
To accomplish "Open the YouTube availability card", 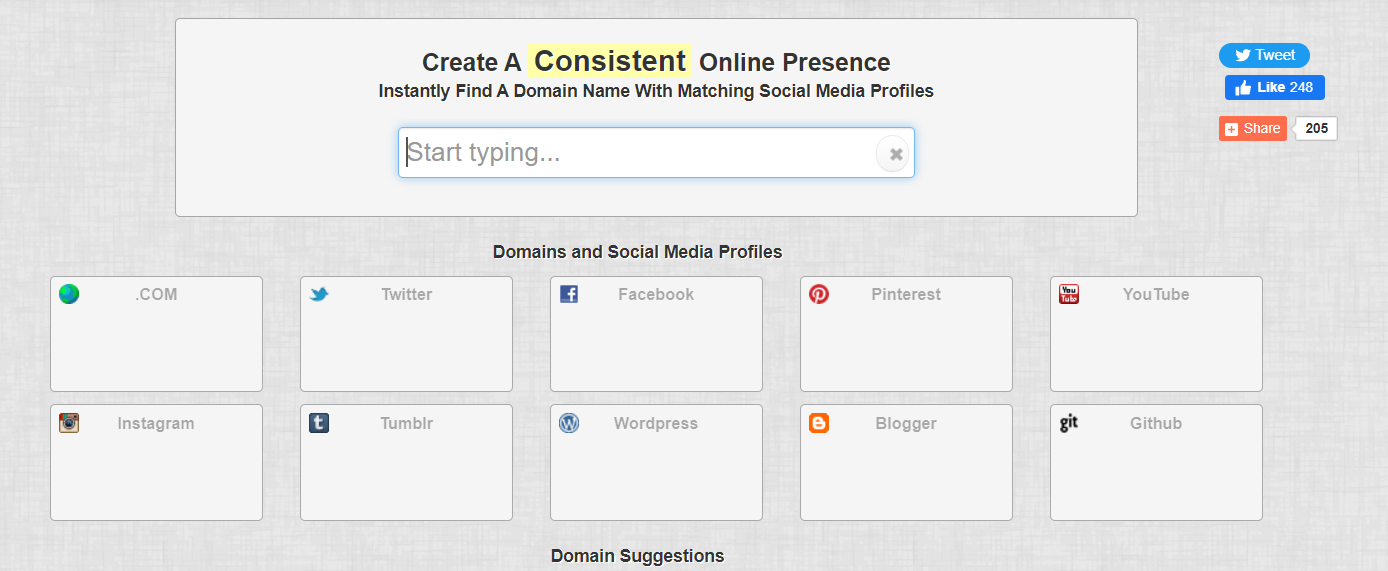I will pos(1156,334).
